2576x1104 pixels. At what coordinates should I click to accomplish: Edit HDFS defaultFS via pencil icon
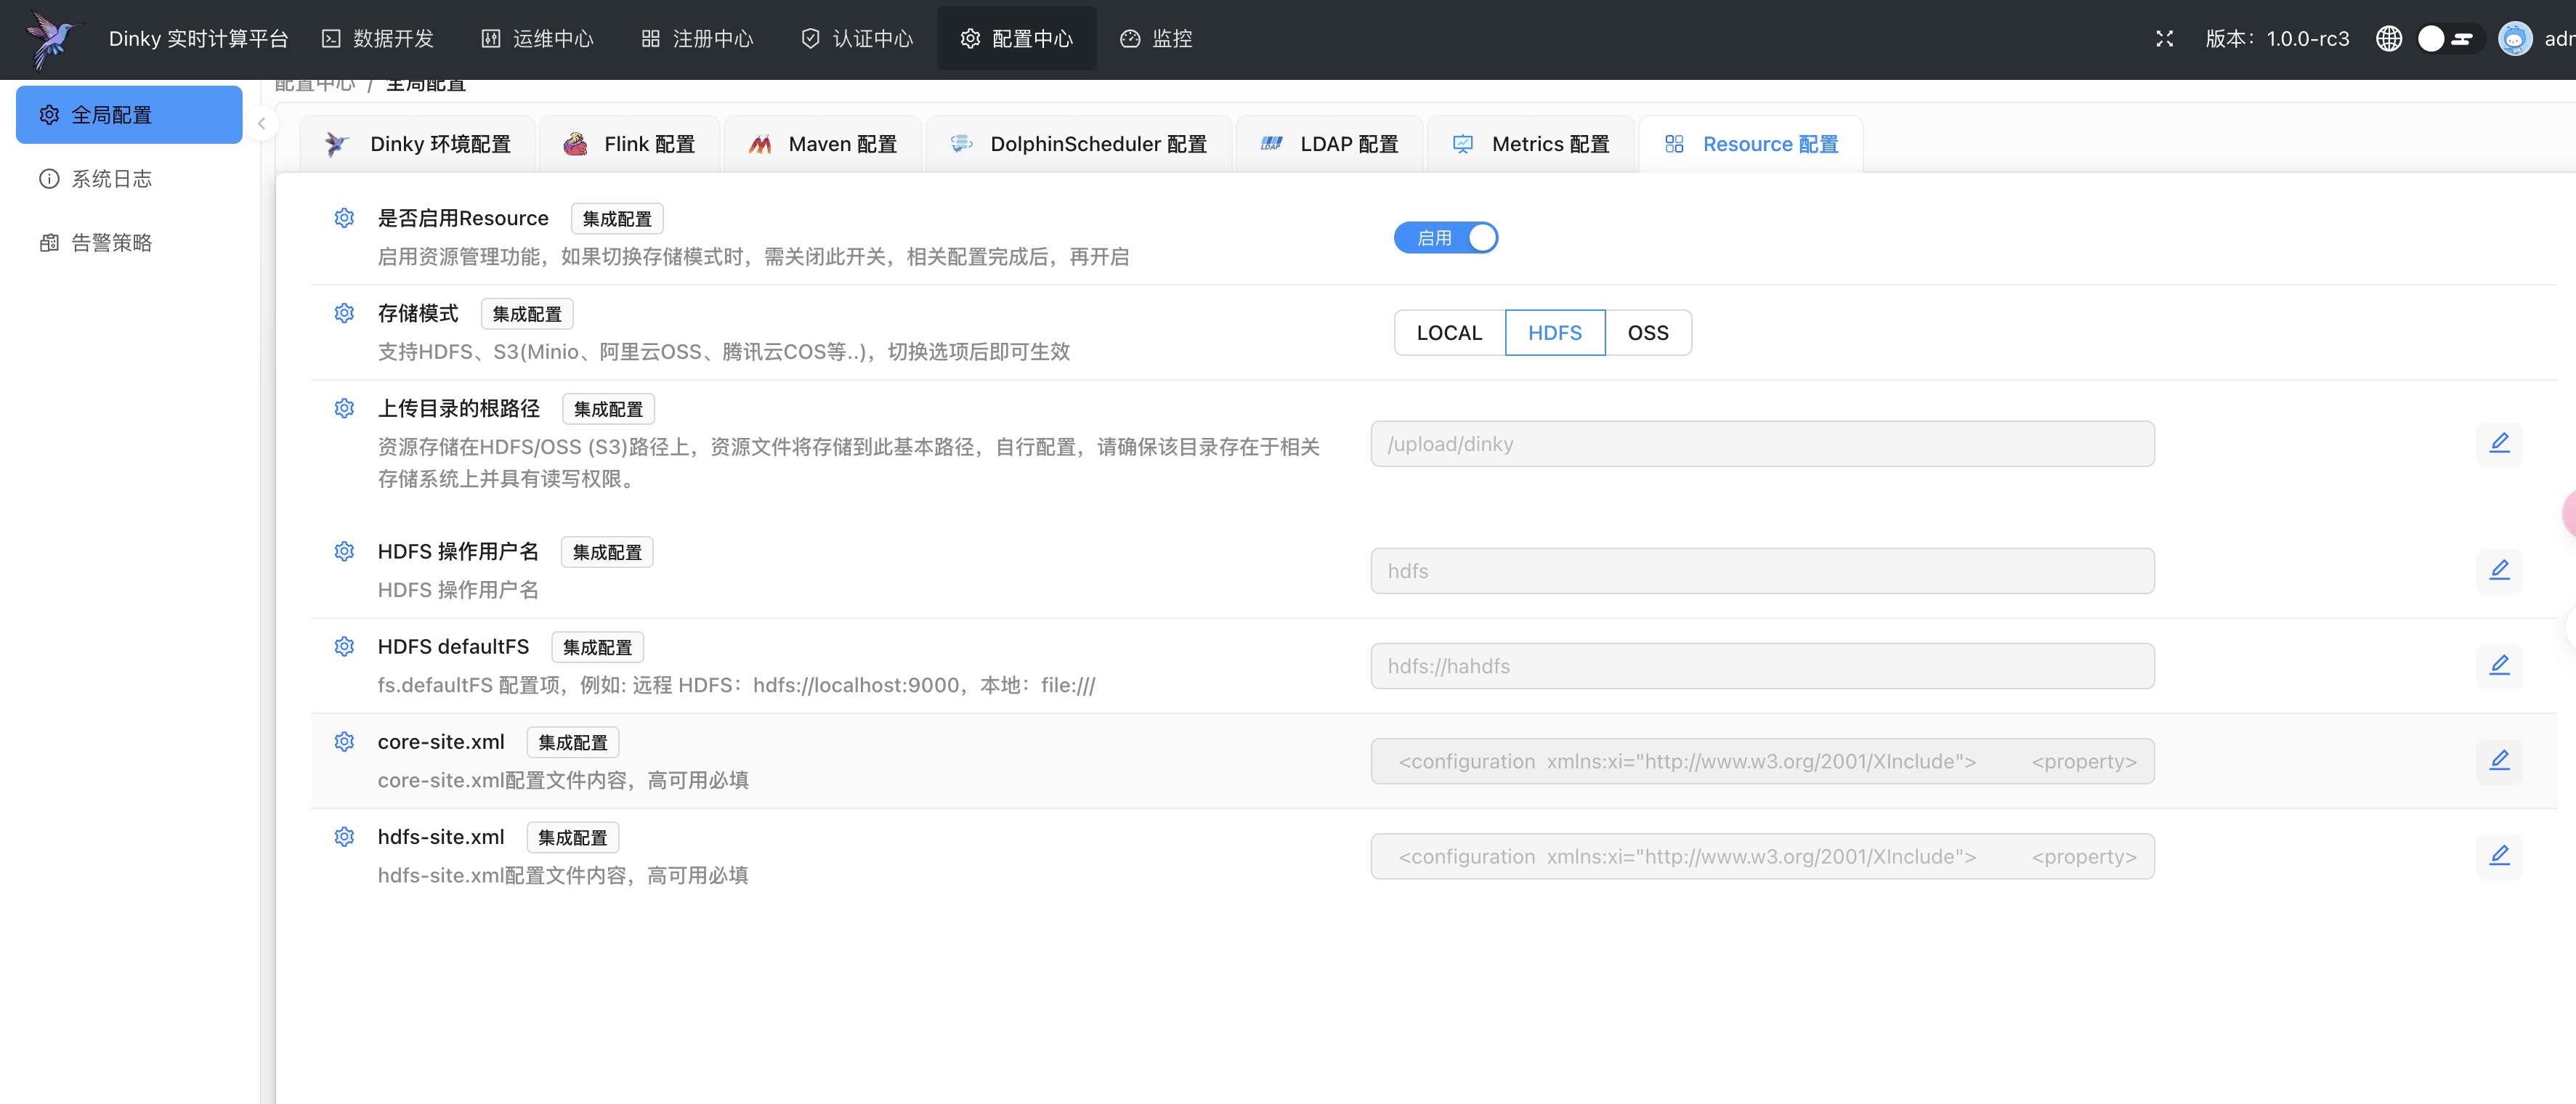[x=2499, y=665]
